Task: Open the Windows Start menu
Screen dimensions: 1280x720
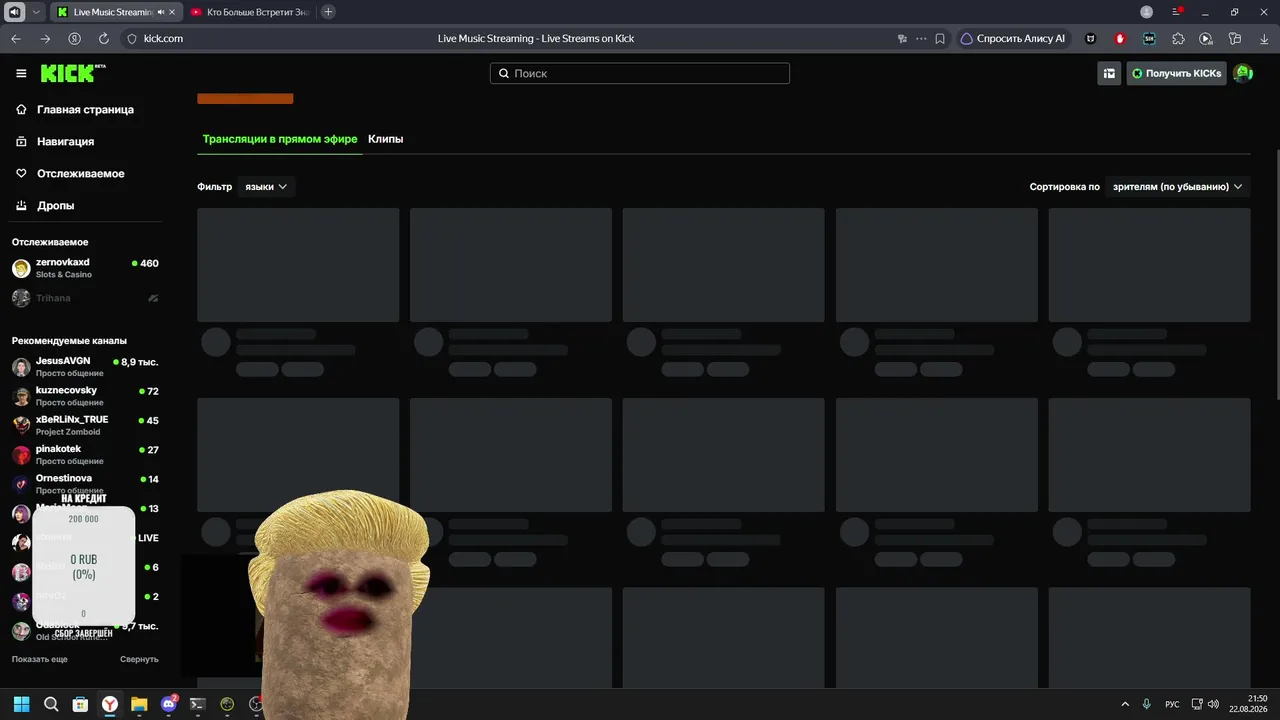Action: pyautogui.click(x=21, y=704)
